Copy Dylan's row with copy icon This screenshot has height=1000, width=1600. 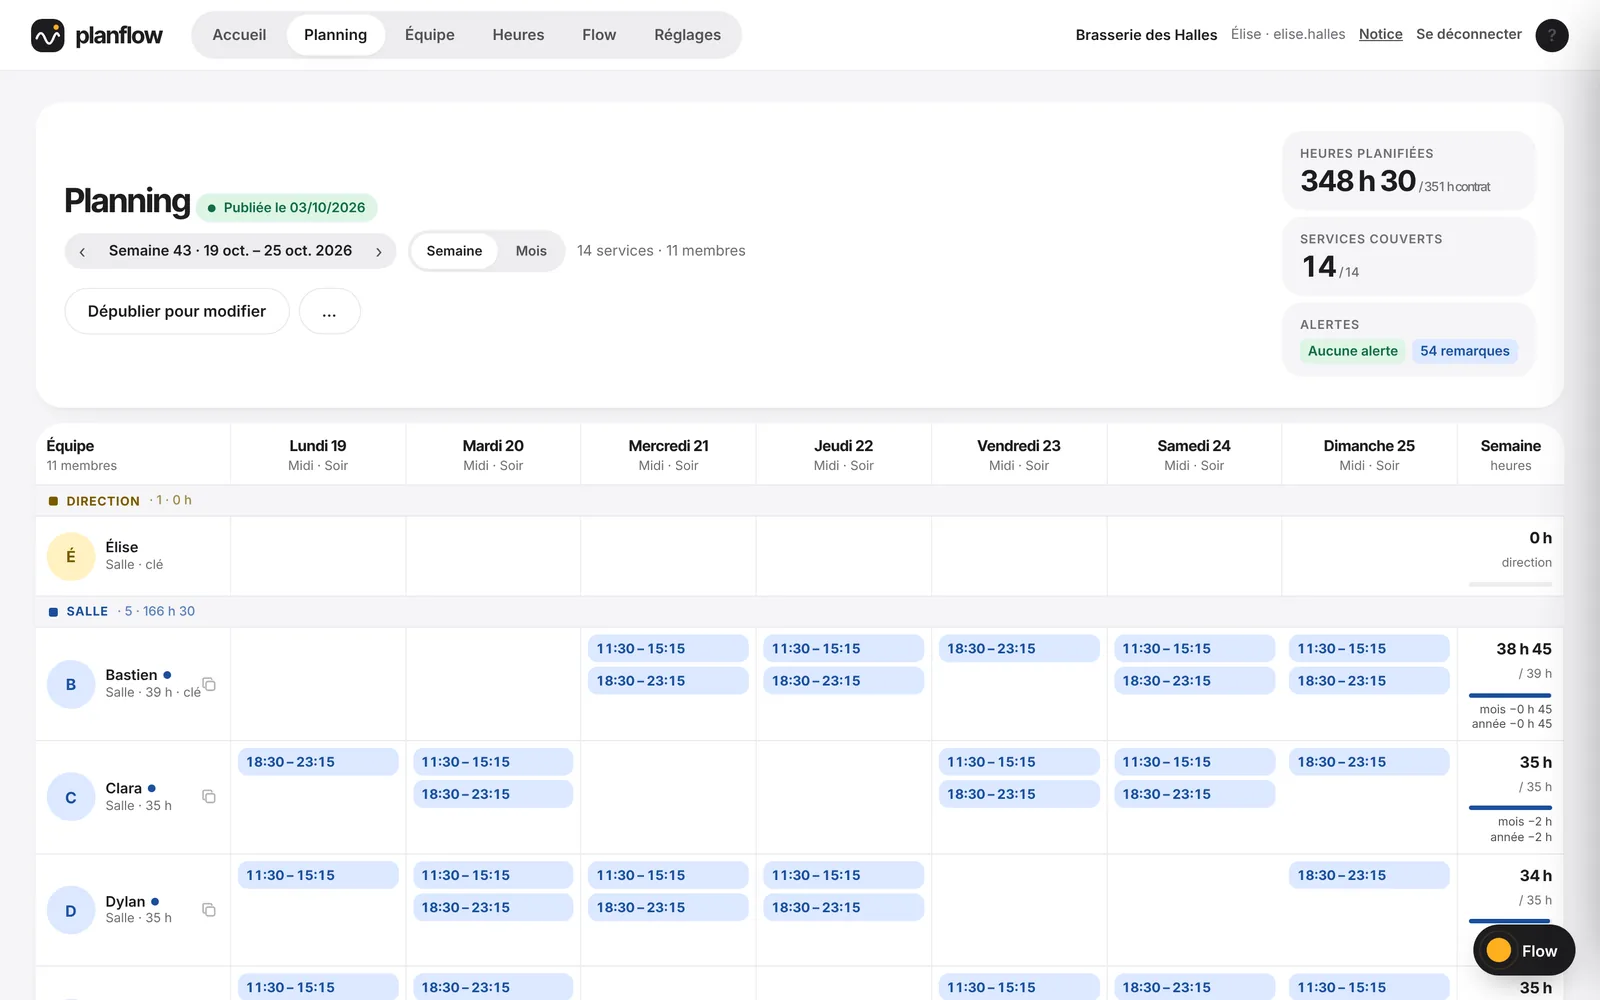coord(209,910)
